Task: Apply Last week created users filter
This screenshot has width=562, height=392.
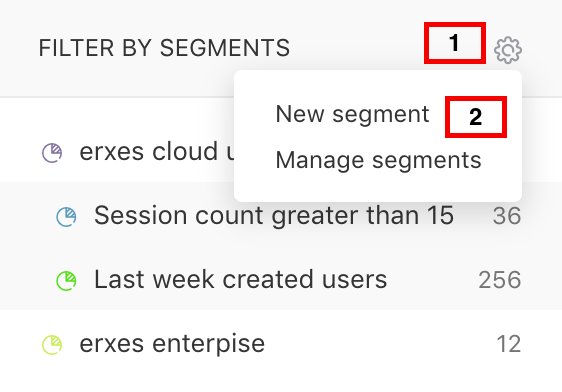Action: point(240,279)
